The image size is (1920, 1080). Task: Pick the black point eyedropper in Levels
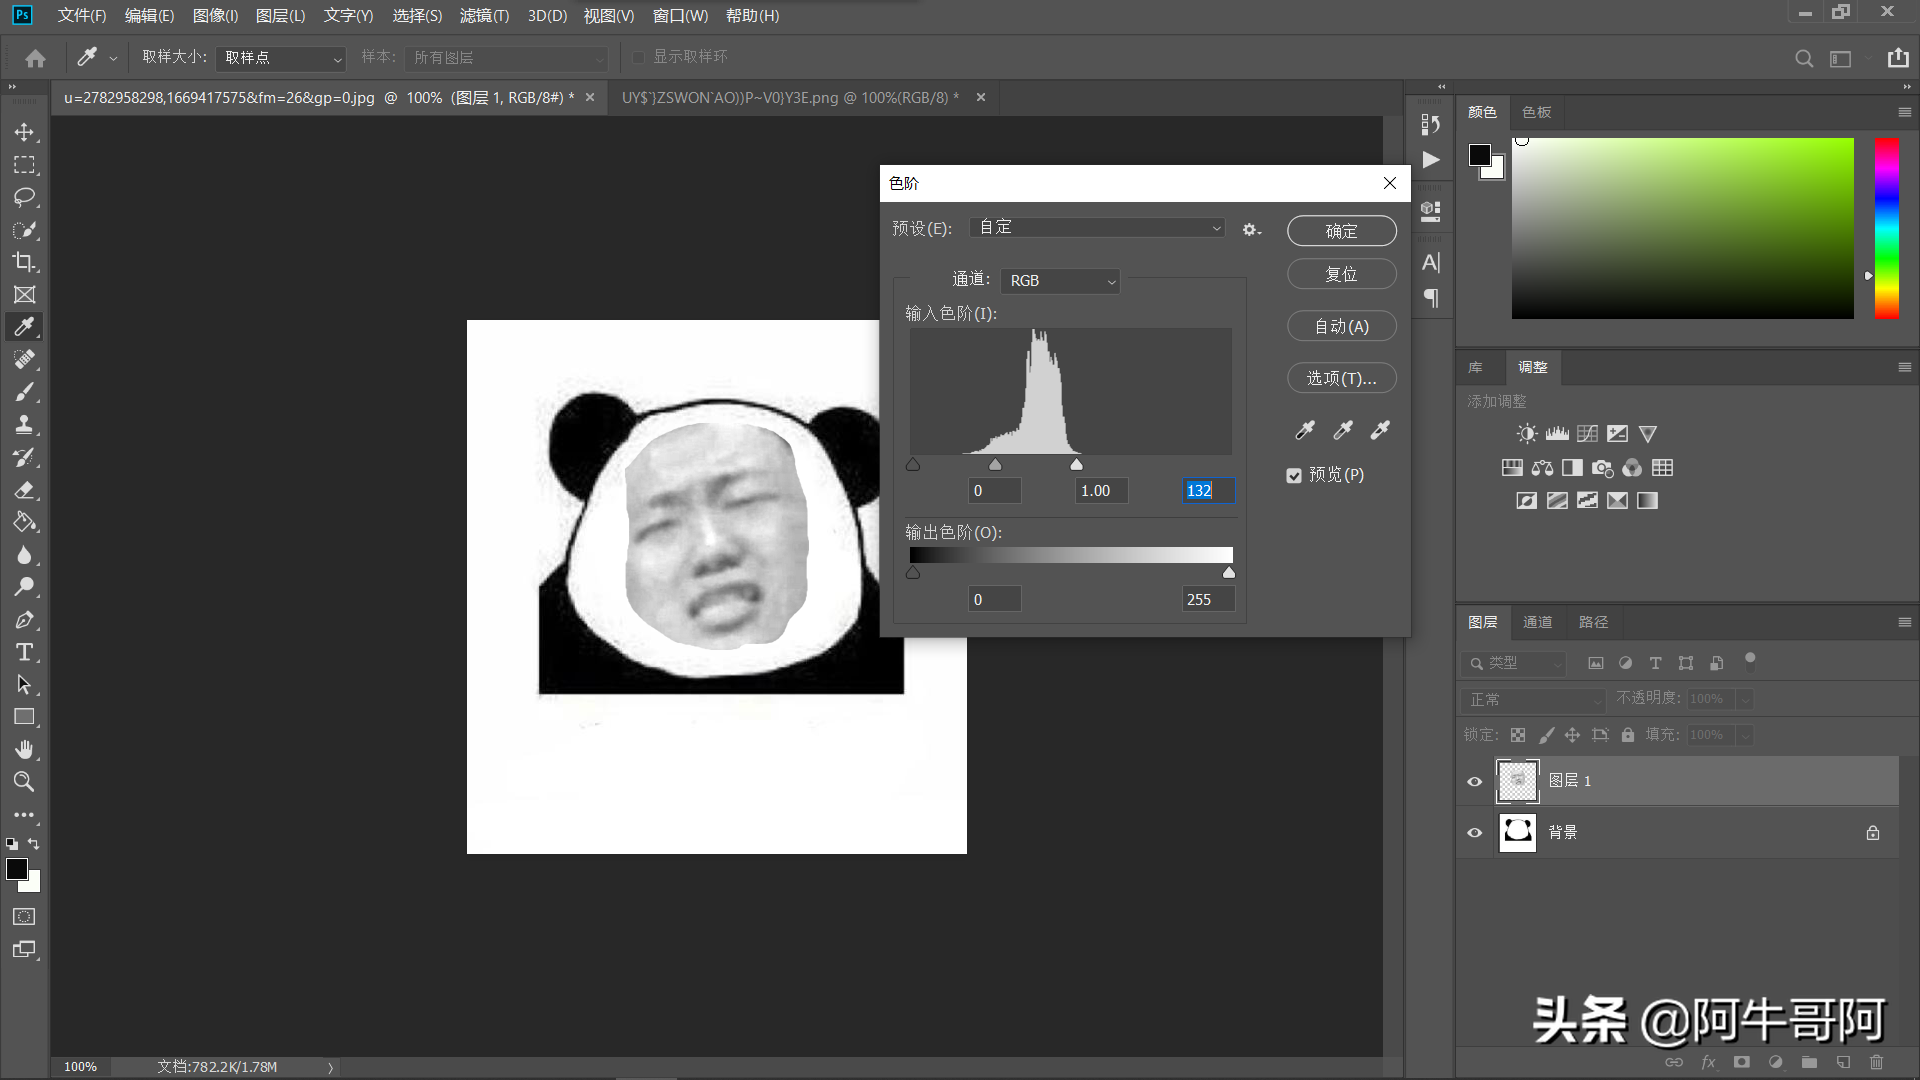[x=1305, y=430]
